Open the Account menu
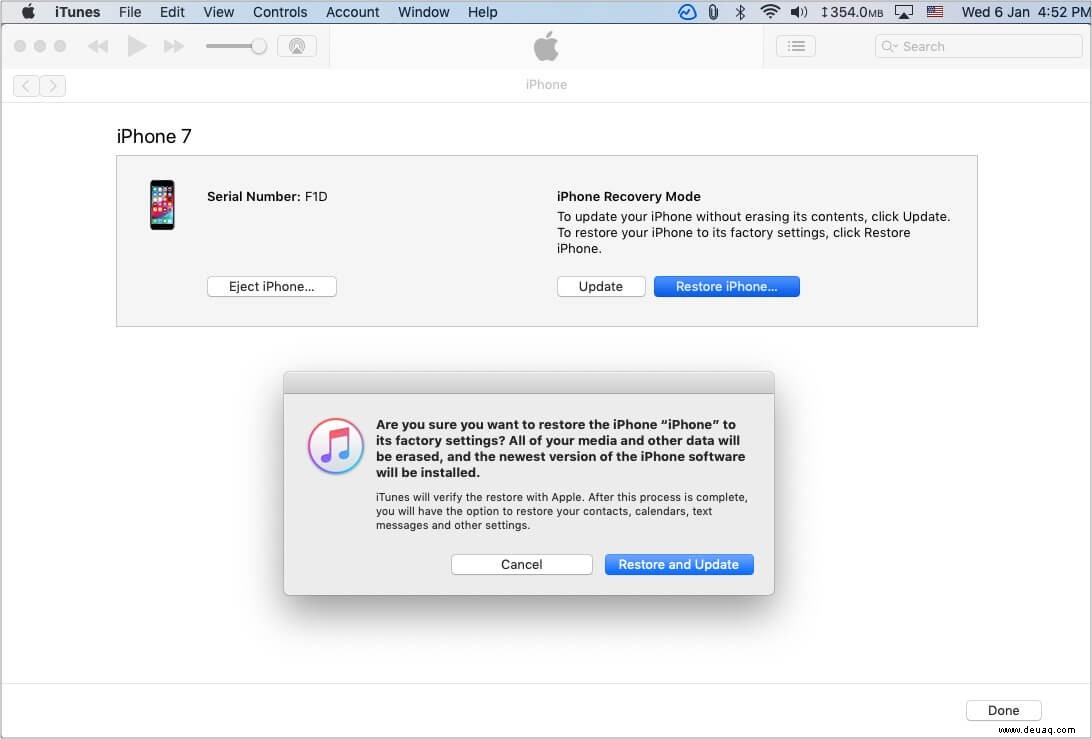The image size is (1092, 739). (x=352, y=12)
